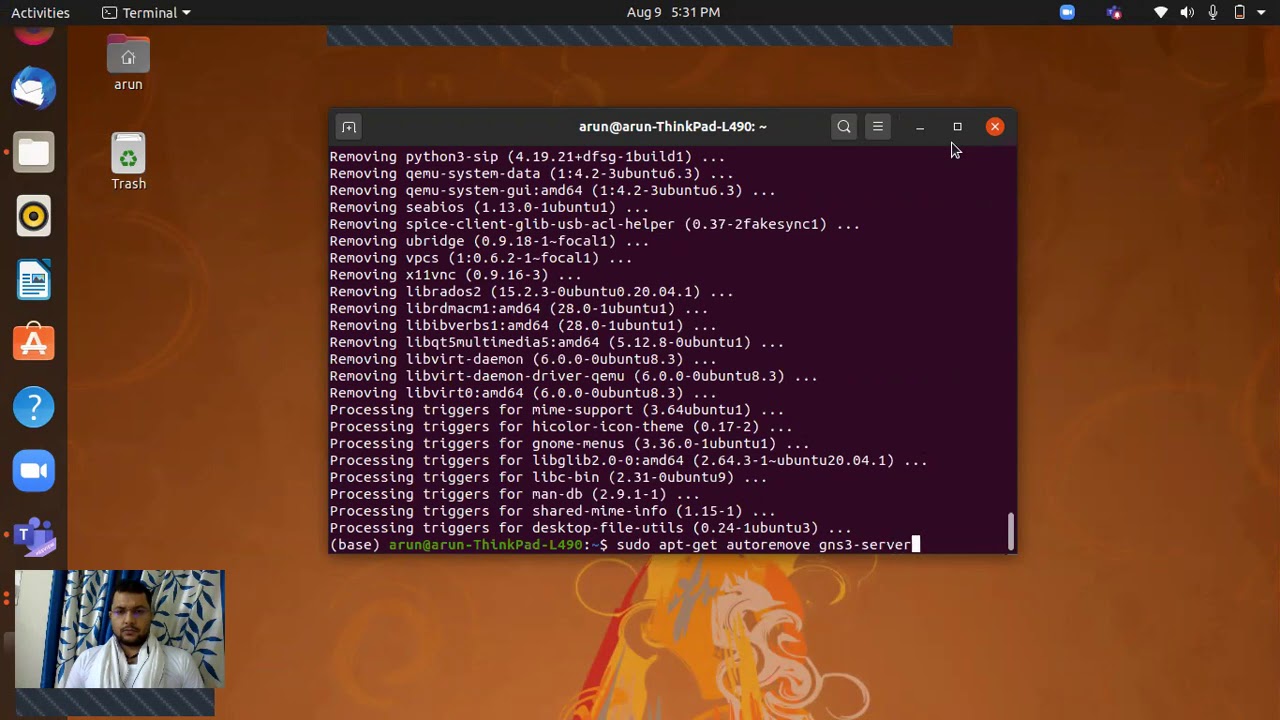Open Ubuntu Software from the dock
1280x720 pixels.
point(34,343)
